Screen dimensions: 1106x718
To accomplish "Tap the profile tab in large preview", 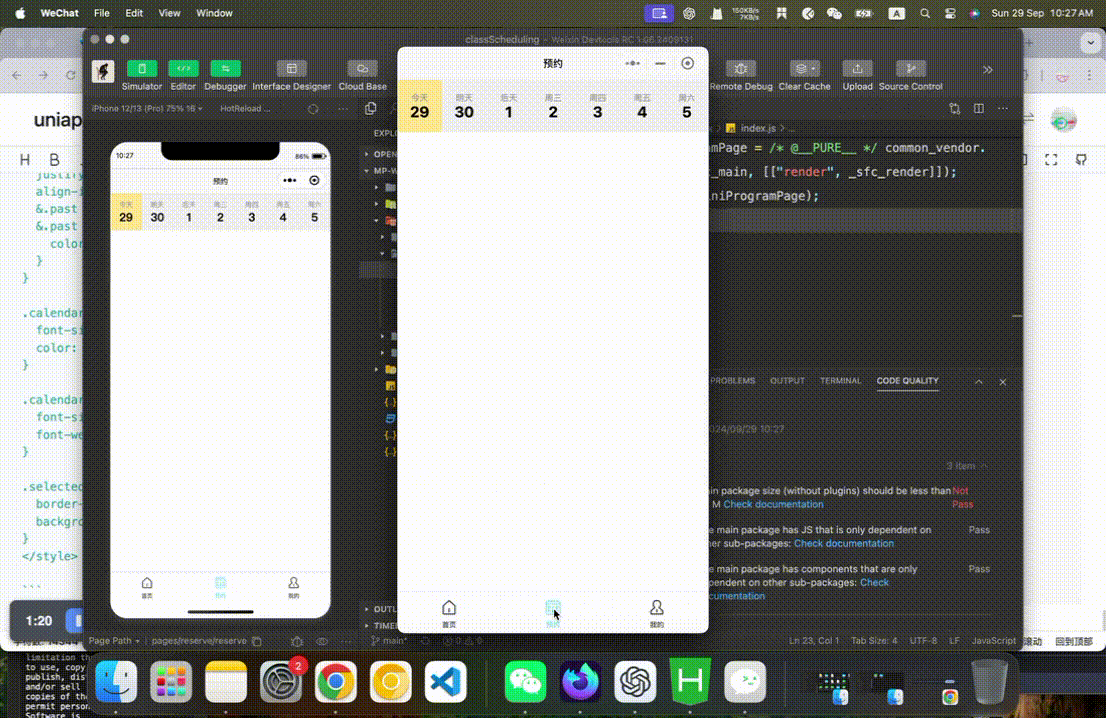I will [x=657, y=613].
